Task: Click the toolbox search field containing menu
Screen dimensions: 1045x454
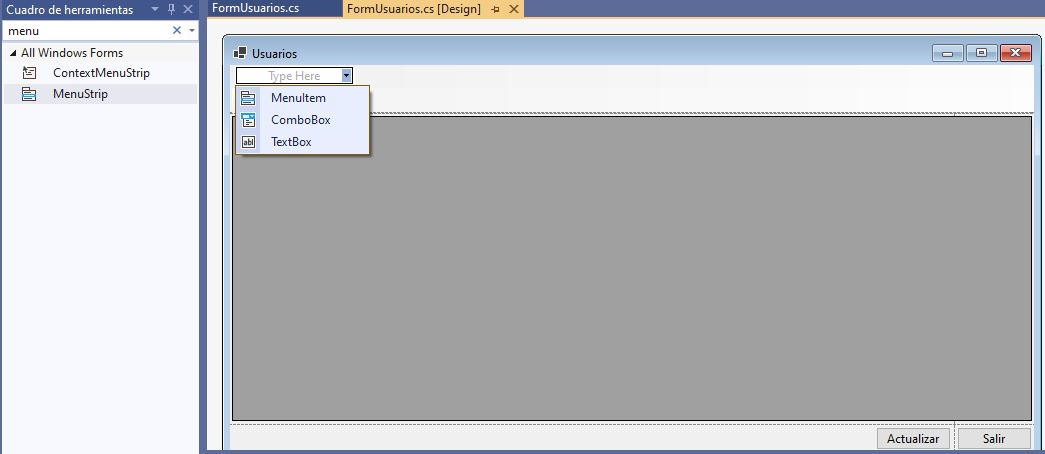Action: click(87, 31)
